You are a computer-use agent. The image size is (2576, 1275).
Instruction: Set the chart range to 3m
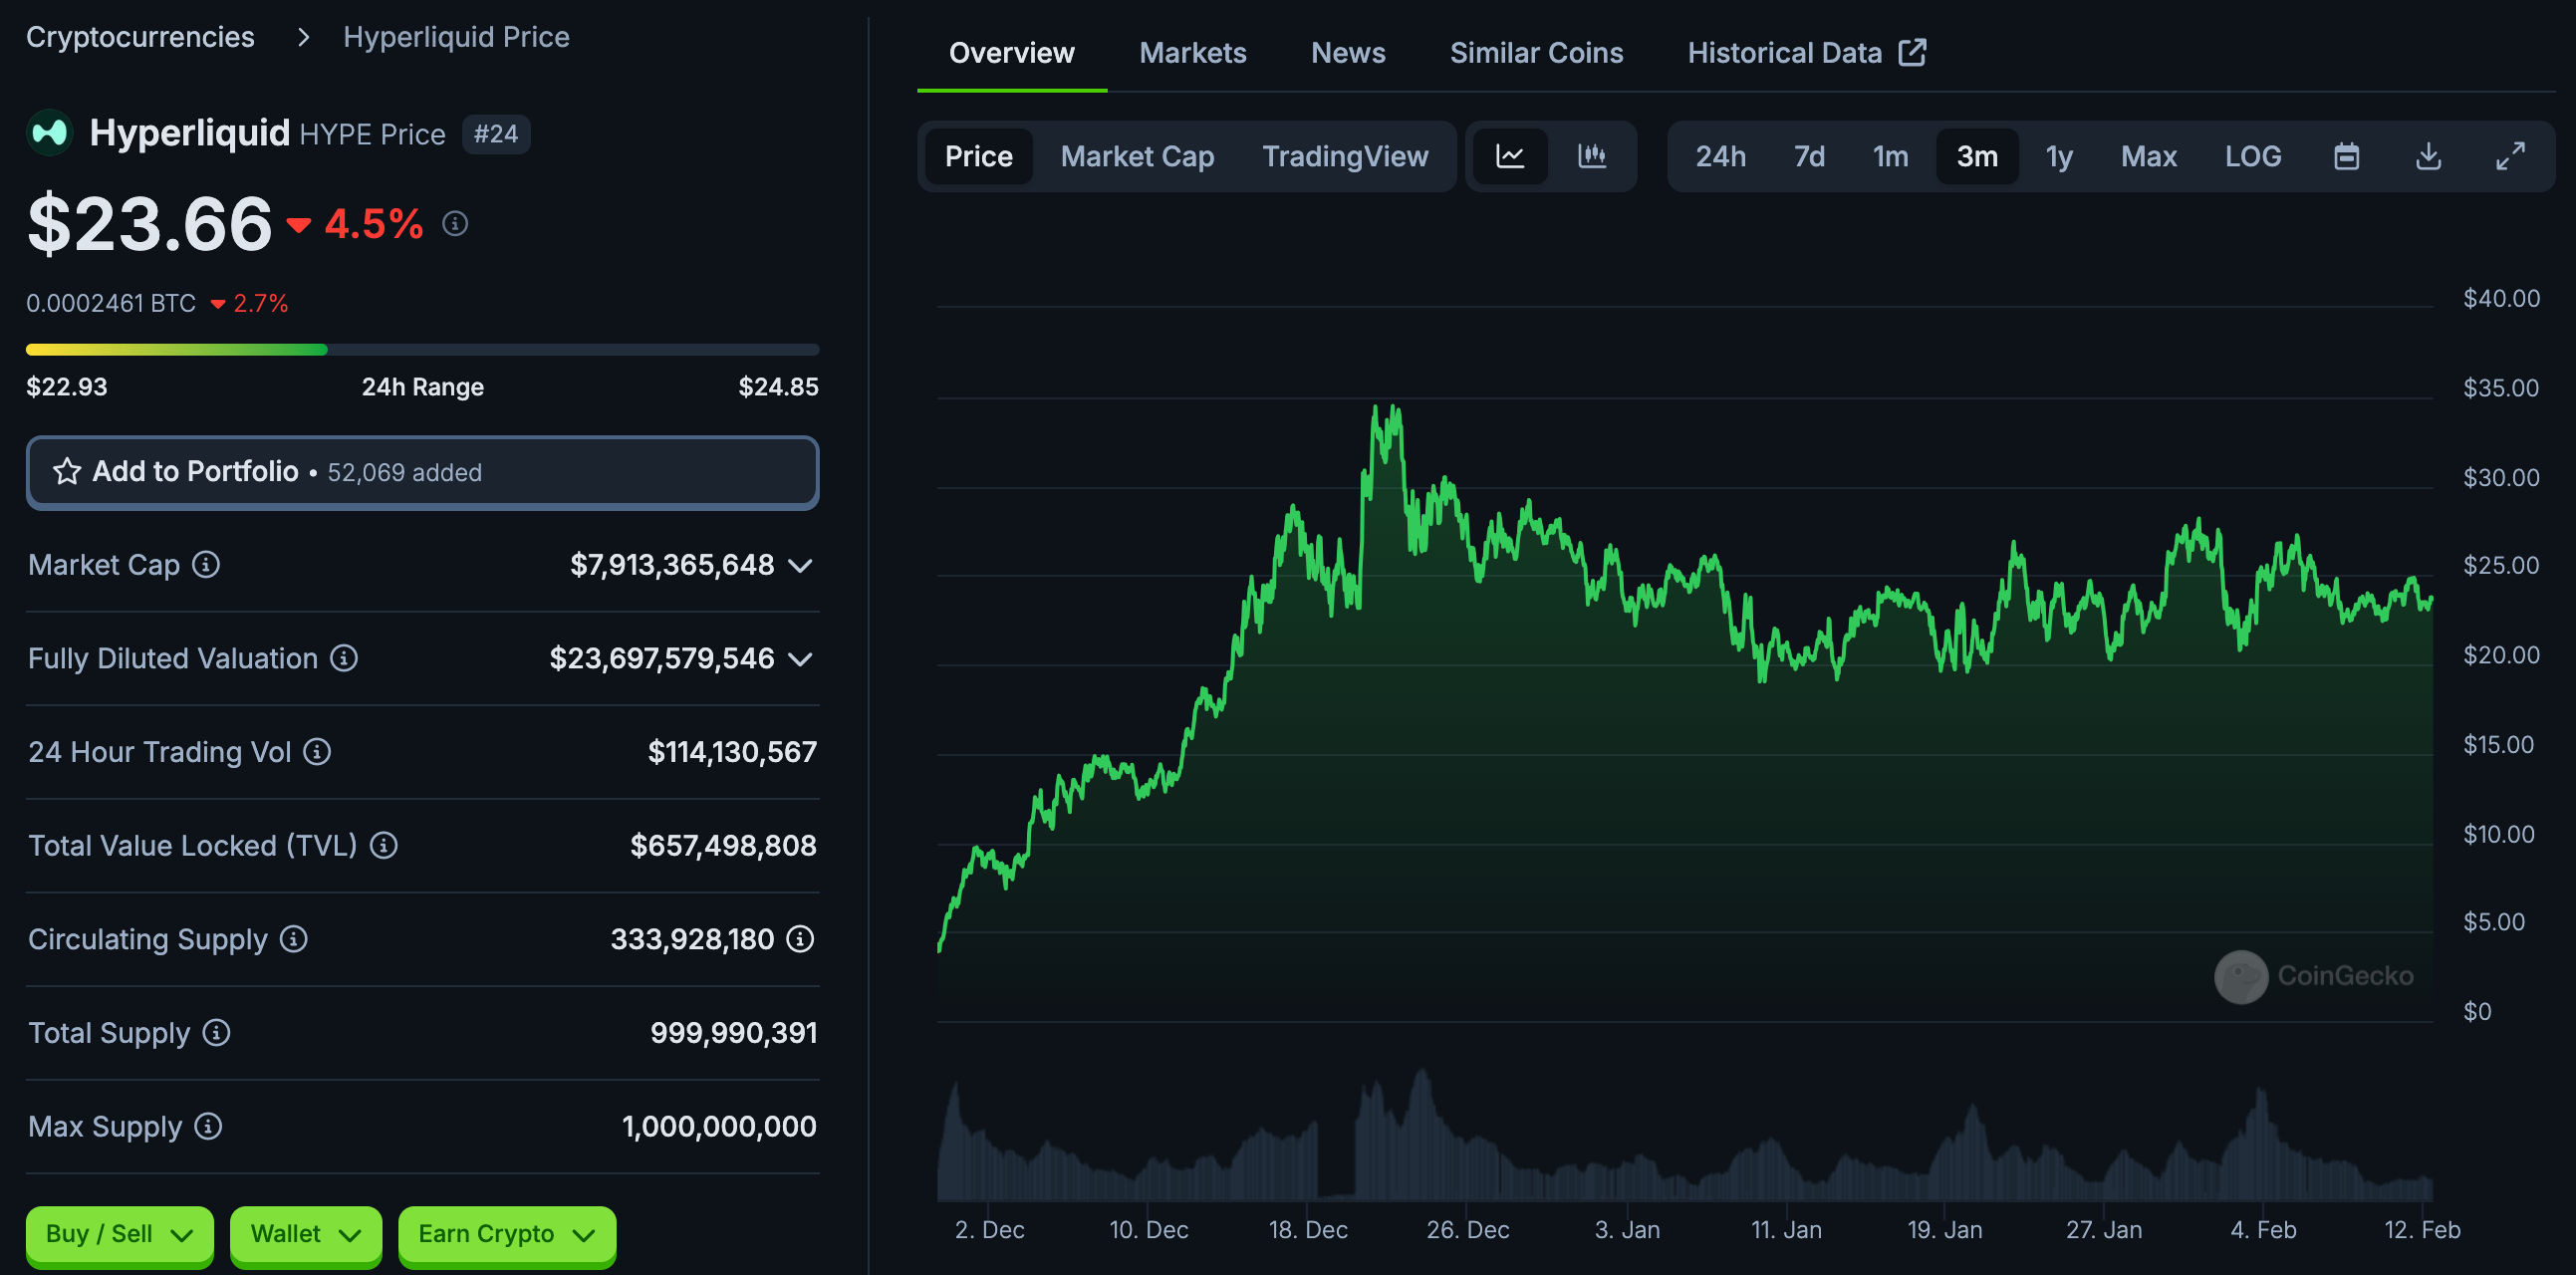tap(1977, 156)
